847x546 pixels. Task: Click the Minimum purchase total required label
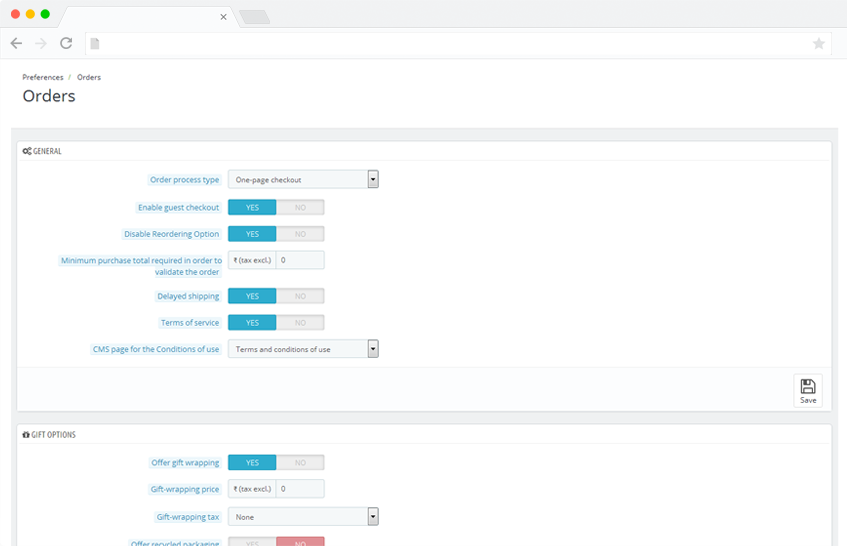tap(140, 266)
